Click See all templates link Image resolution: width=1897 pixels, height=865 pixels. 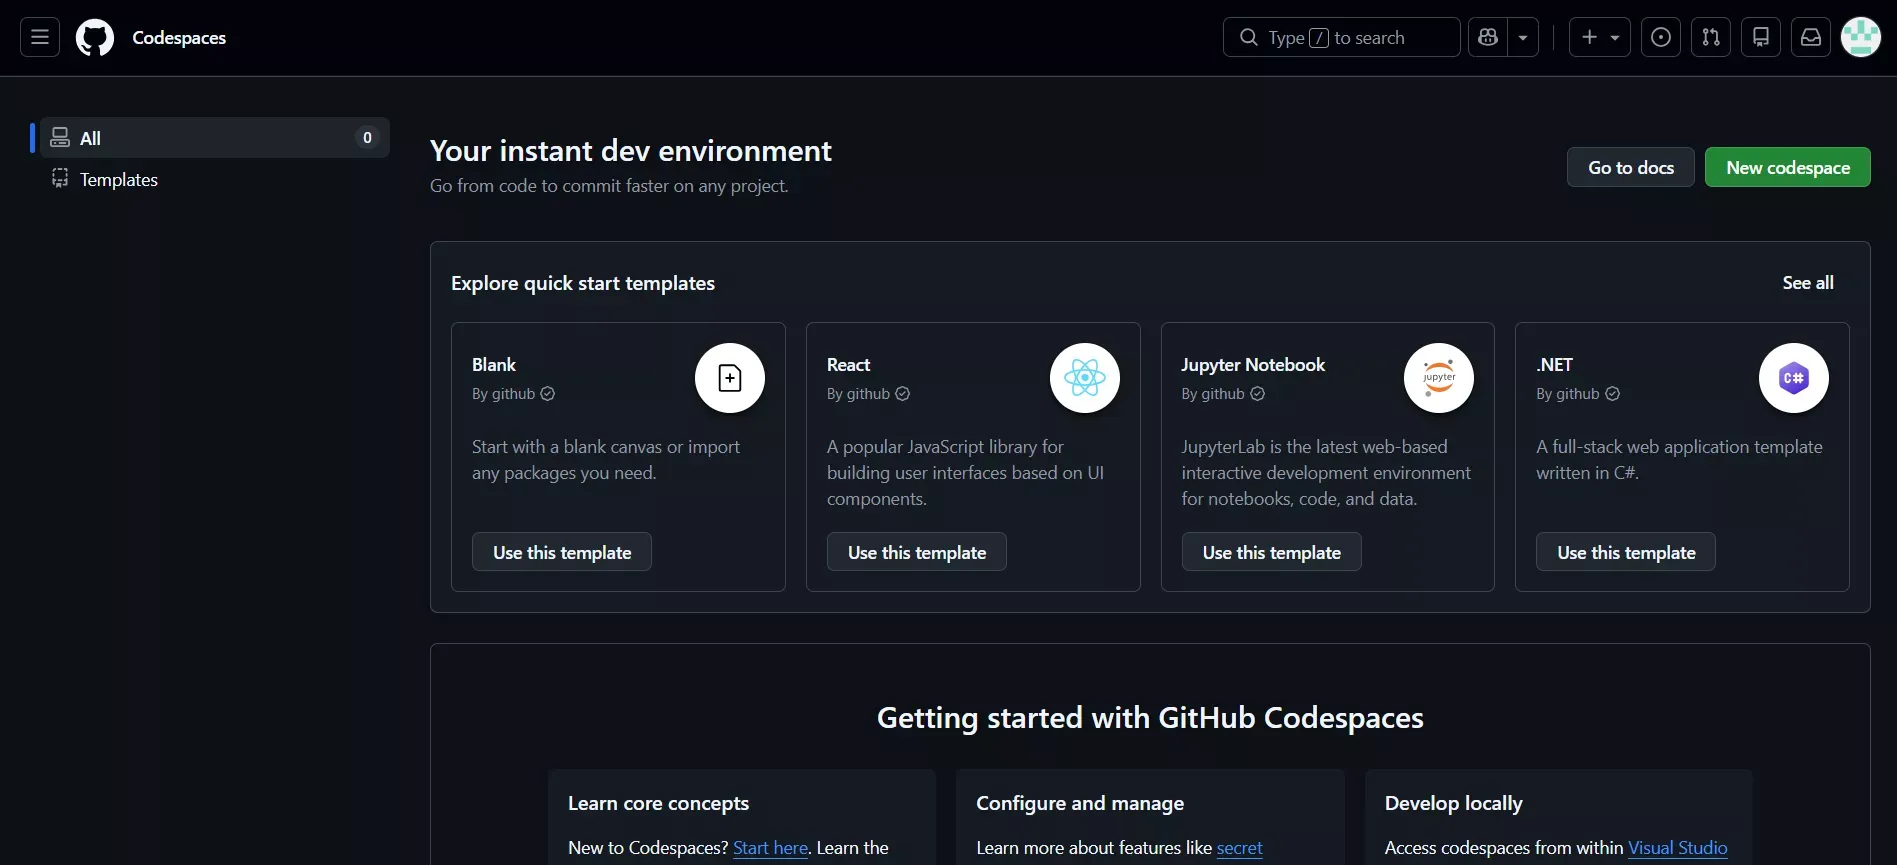tap(1808, 283)
